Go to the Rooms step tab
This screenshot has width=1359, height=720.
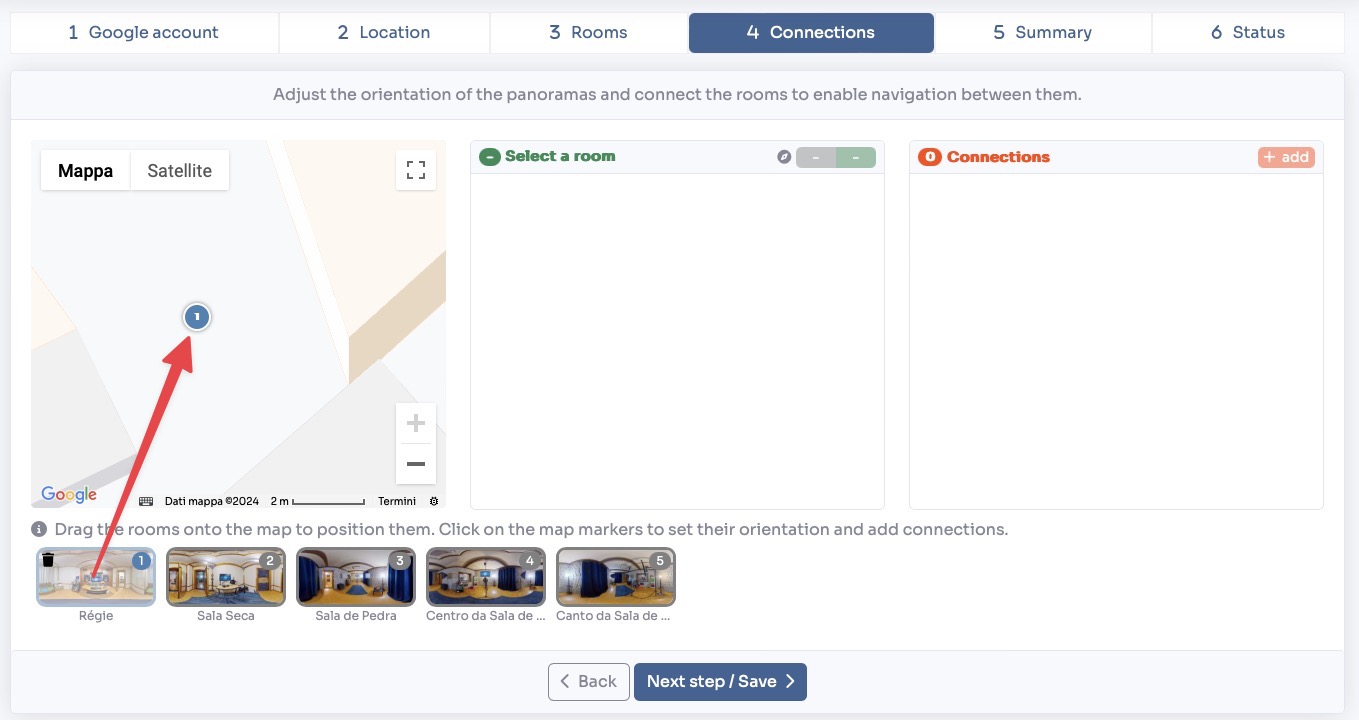tap(588, 33)
